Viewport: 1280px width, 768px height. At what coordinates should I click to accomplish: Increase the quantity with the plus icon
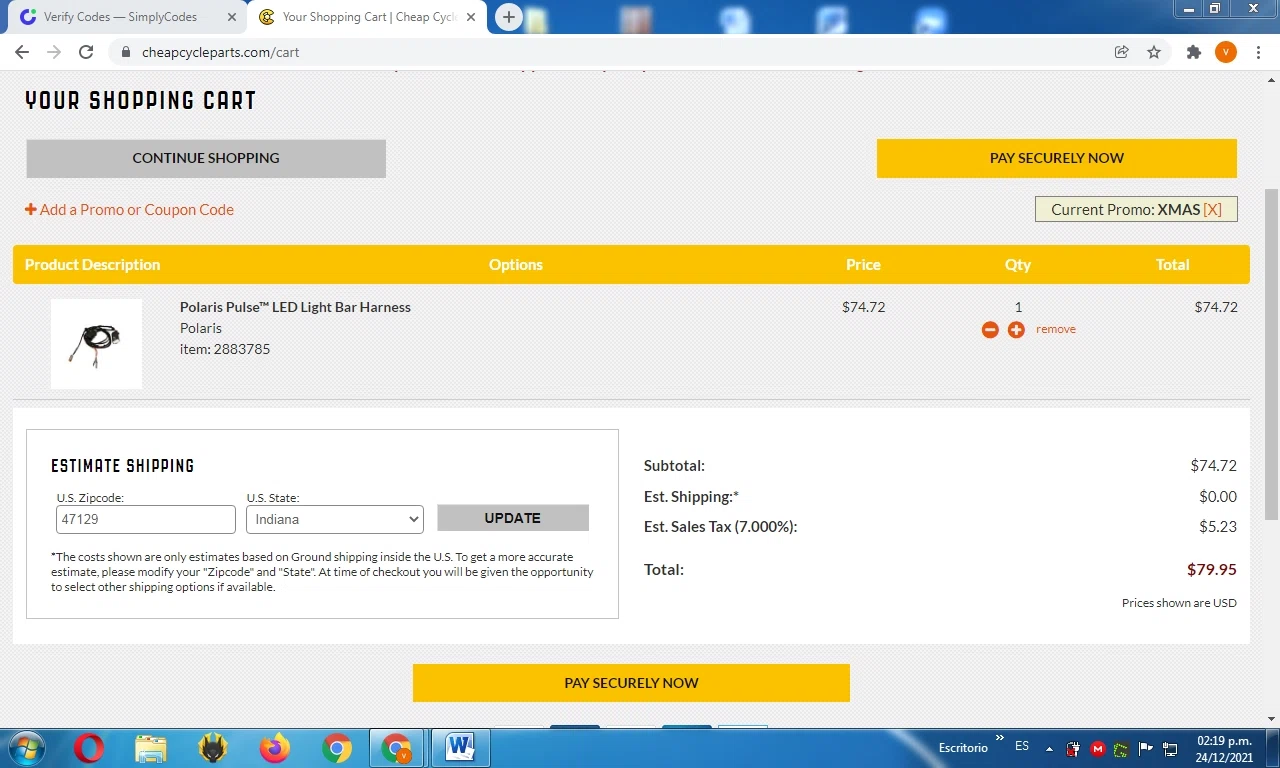pyautogui.click(x=1016, y=330)
